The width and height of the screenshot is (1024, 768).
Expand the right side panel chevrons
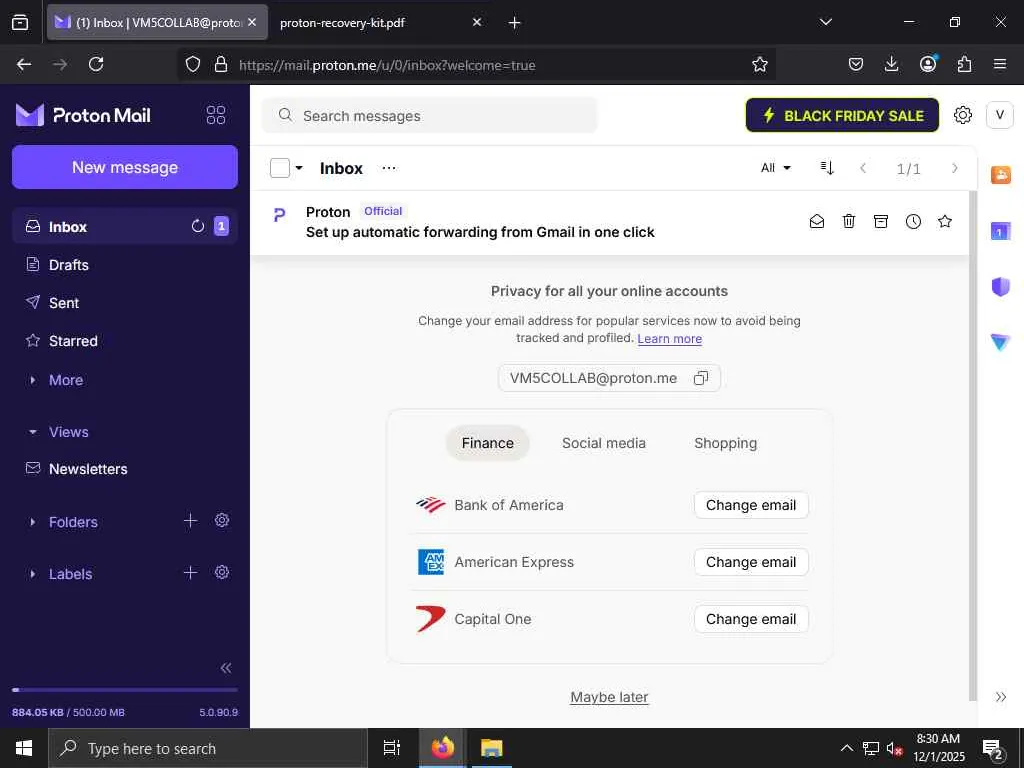tap(1000, 697)
